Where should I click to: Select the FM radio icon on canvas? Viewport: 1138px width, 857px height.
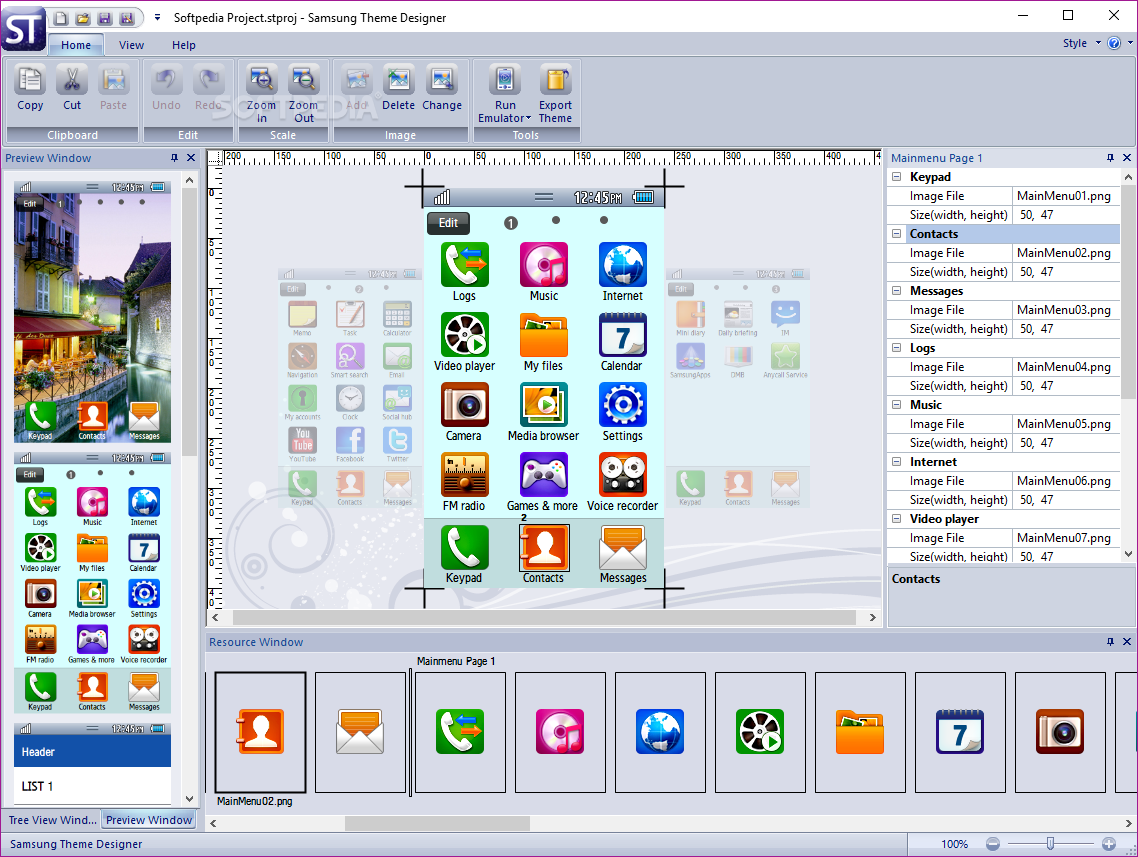[x=464, y=475]
